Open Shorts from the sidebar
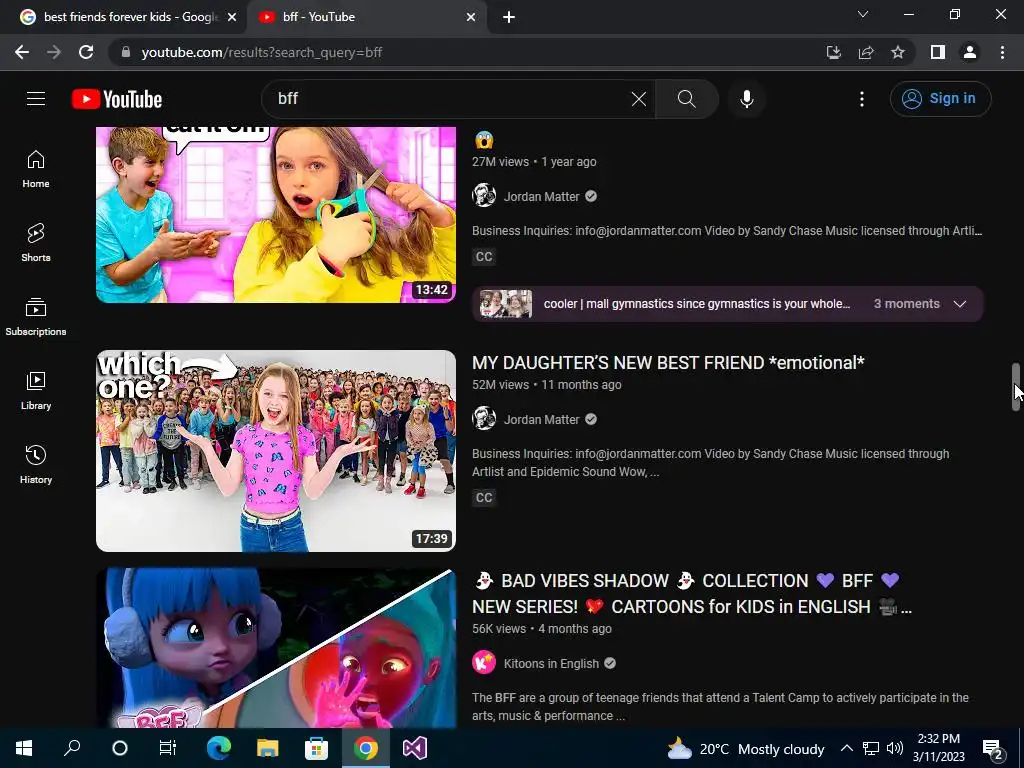1024x768 pixels. [36, 243]
